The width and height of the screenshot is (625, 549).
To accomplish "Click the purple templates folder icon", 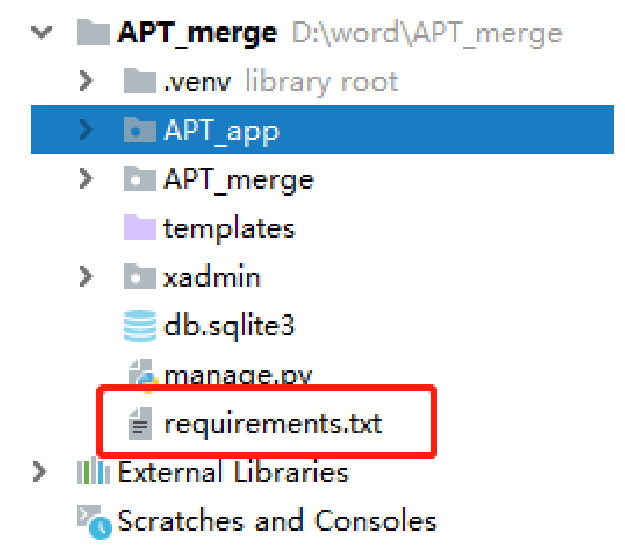I will click(140, 227).
